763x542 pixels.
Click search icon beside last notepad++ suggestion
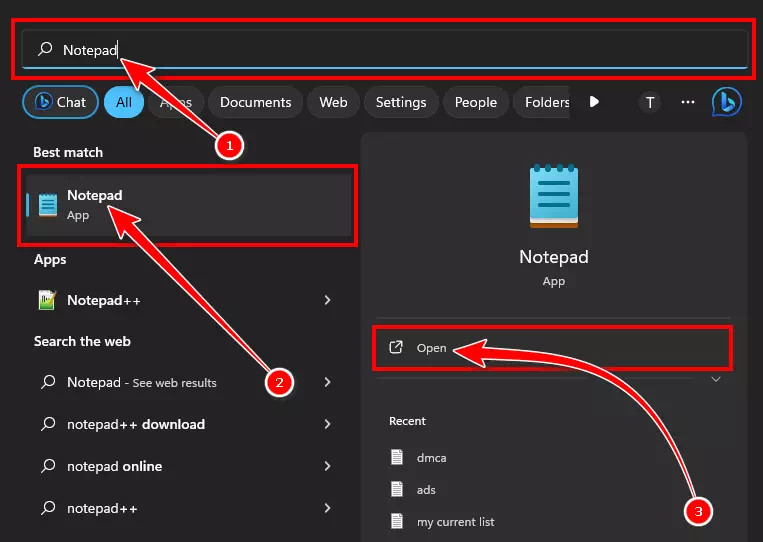48,507
